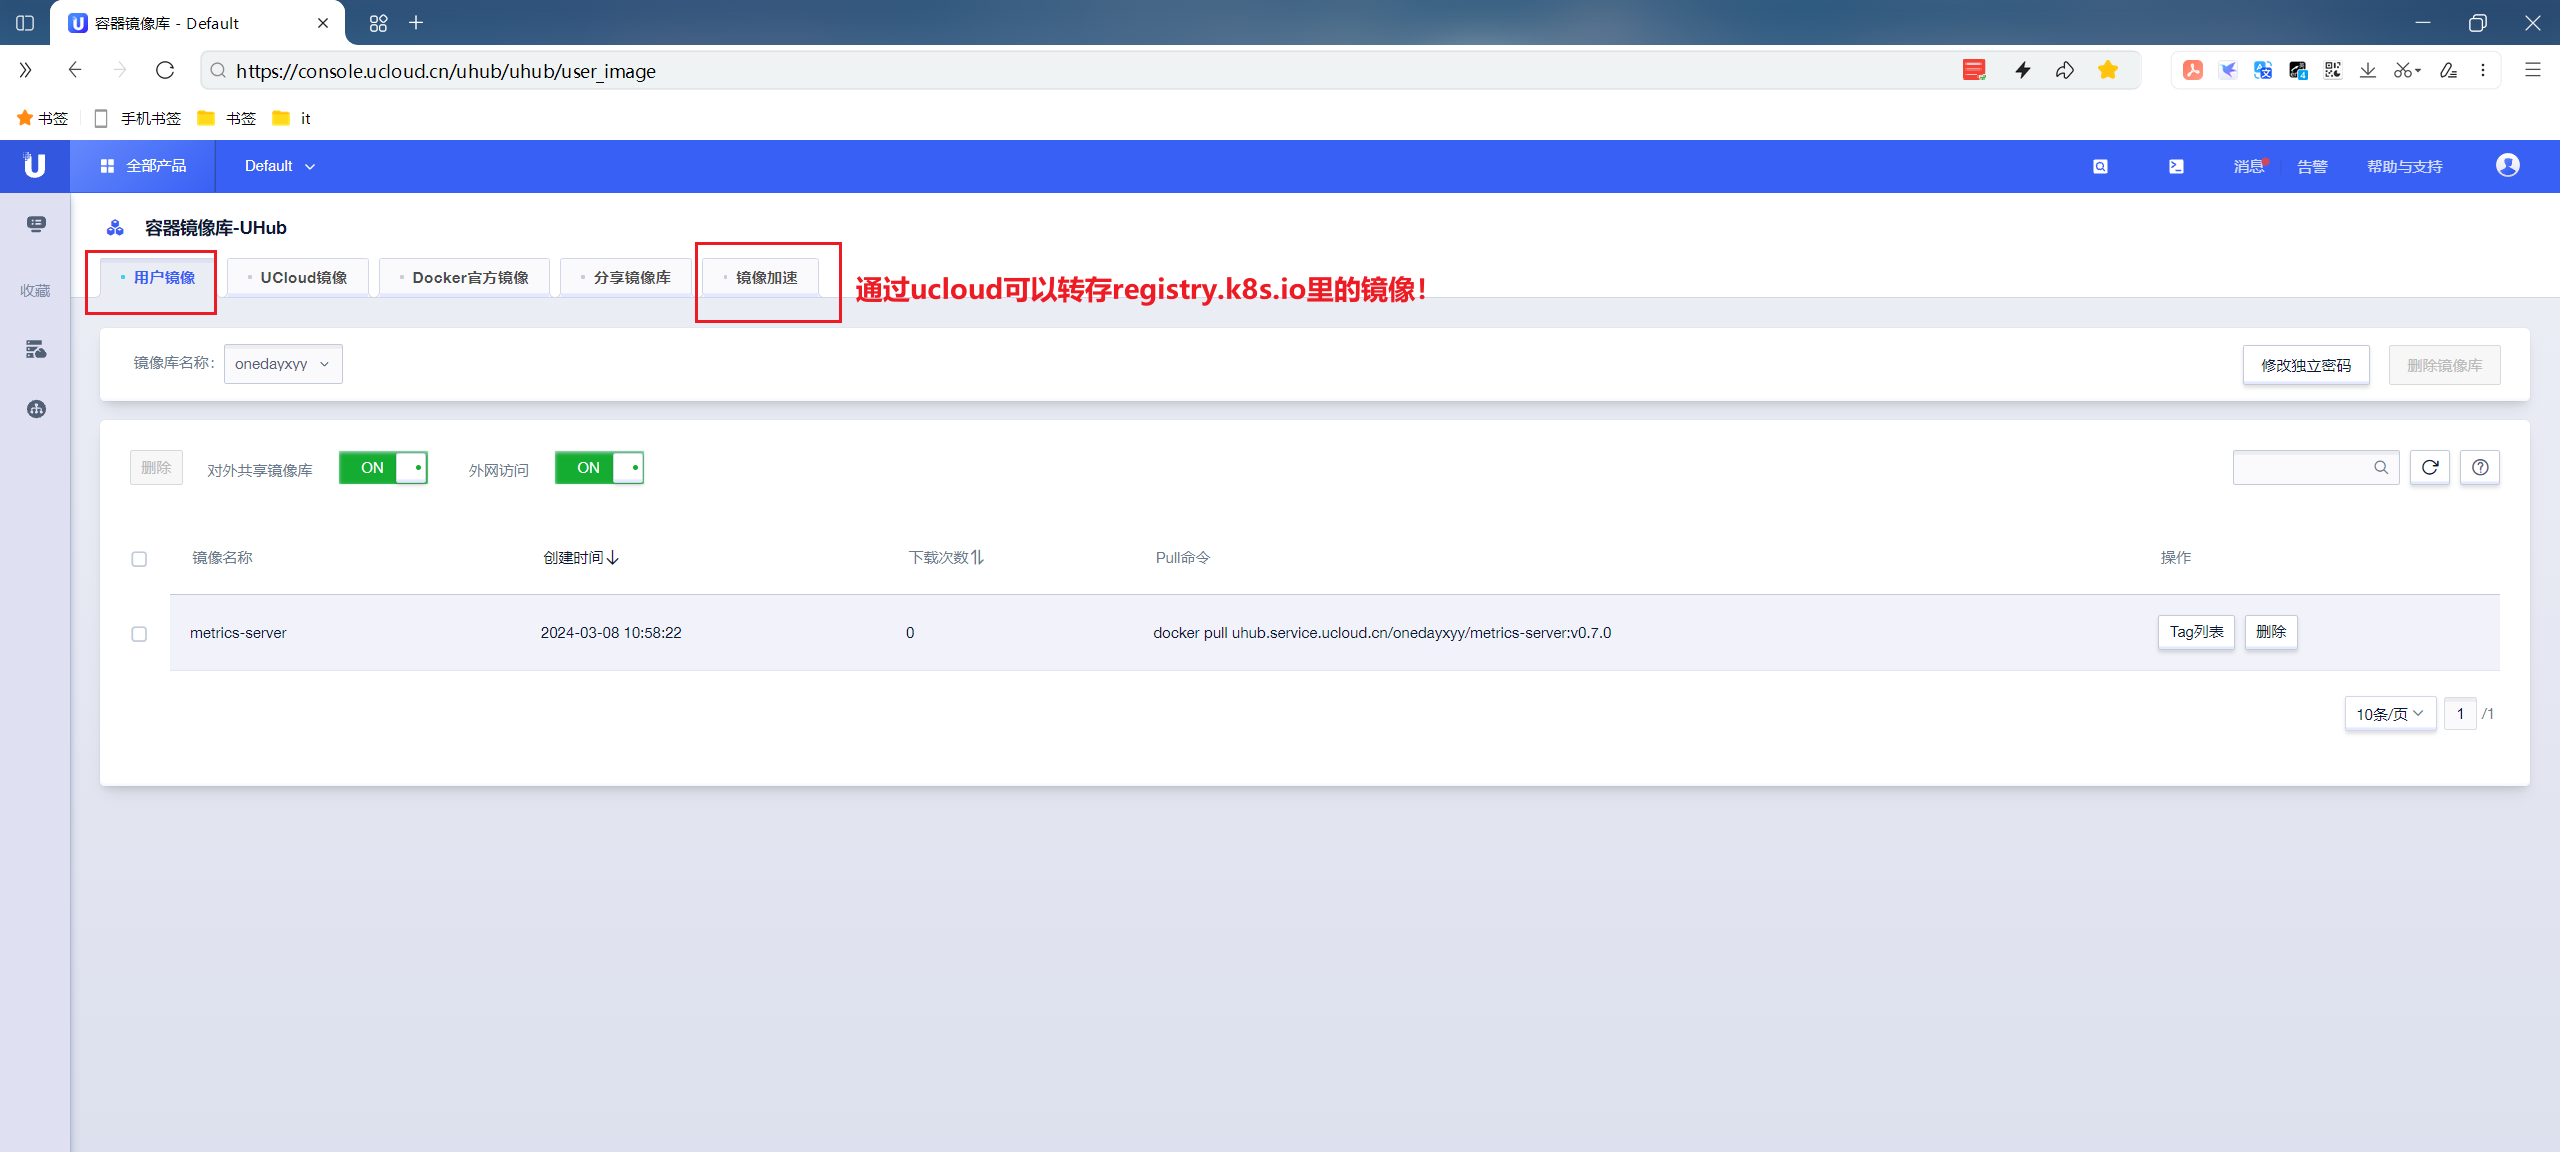2560x1152 pixels.
Task: Click the sidebar server storage icon
Action: [x=36, y=349]
